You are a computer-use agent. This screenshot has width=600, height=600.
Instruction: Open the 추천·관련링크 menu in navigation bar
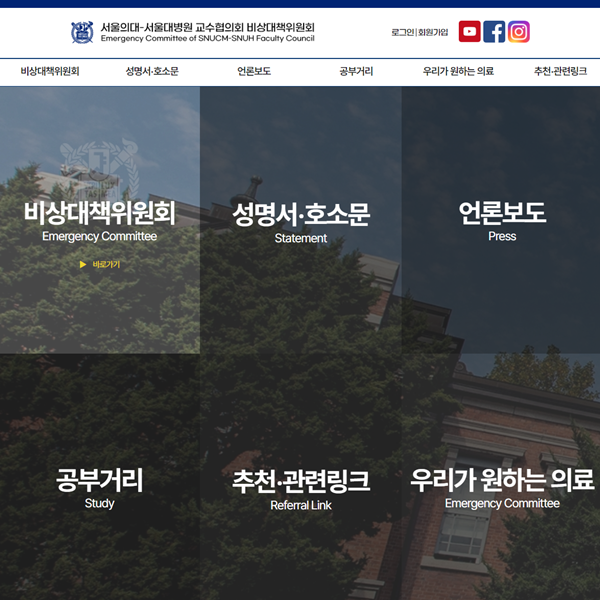pyautogui.click(x=560, y=71)
